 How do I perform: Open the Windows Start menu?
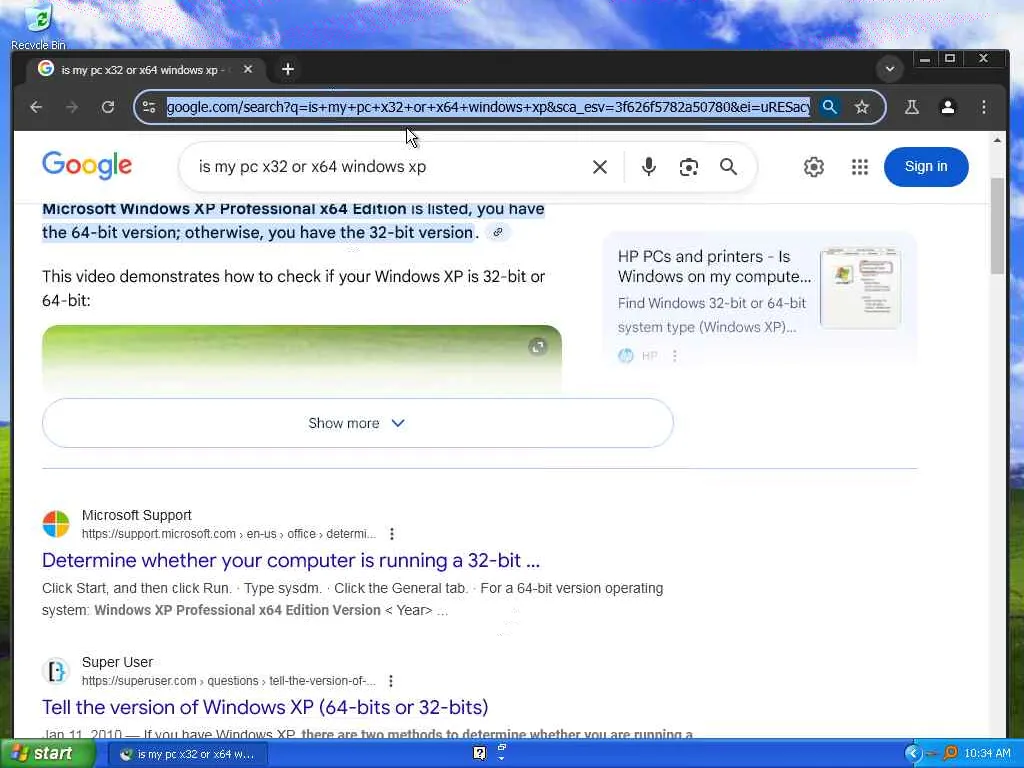(47, 754)
